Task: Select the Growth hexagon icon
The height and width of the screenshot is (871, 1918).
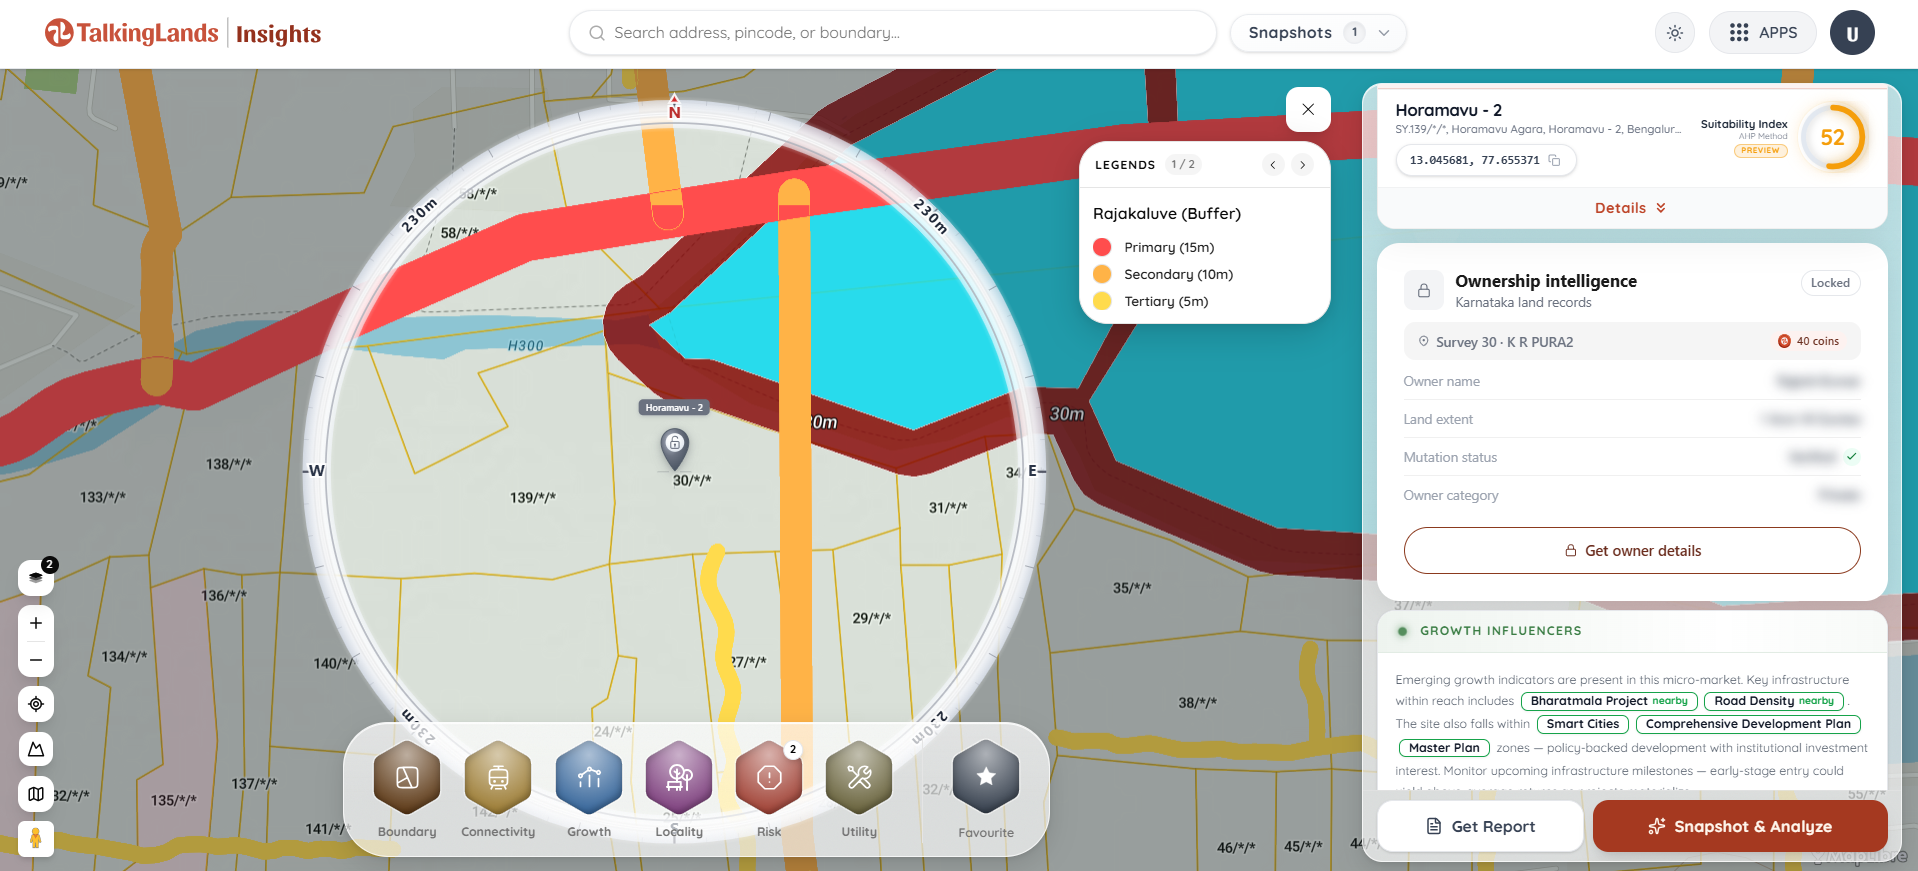Action: click(589, 777)
